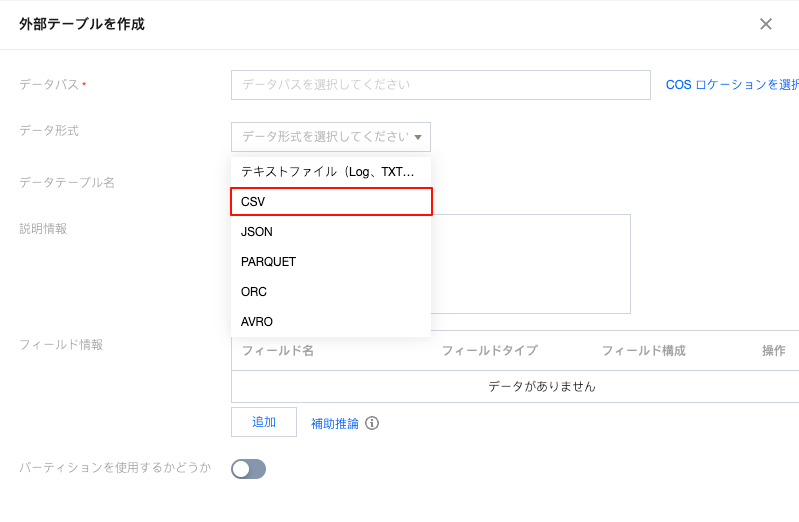Image resolution: width=799 pixels, height=522 pixels.
Task: Click the フィールド構成 column header
Action: tap(643, 351)
